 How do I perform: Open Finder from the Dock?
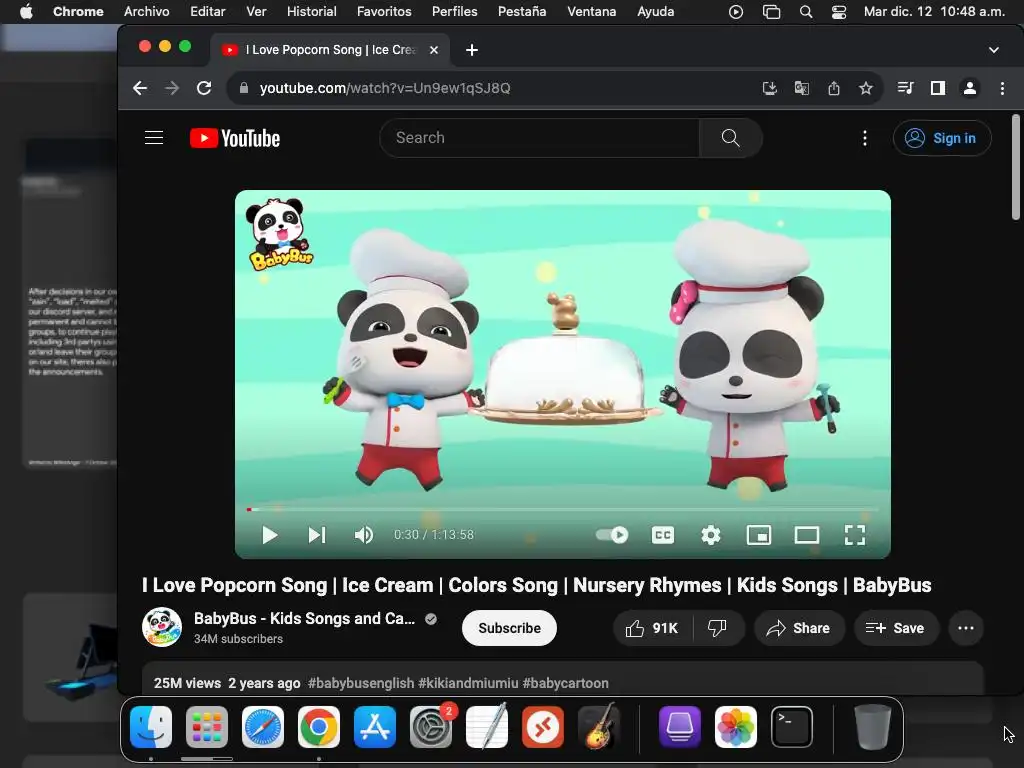[x=151, y=727]
